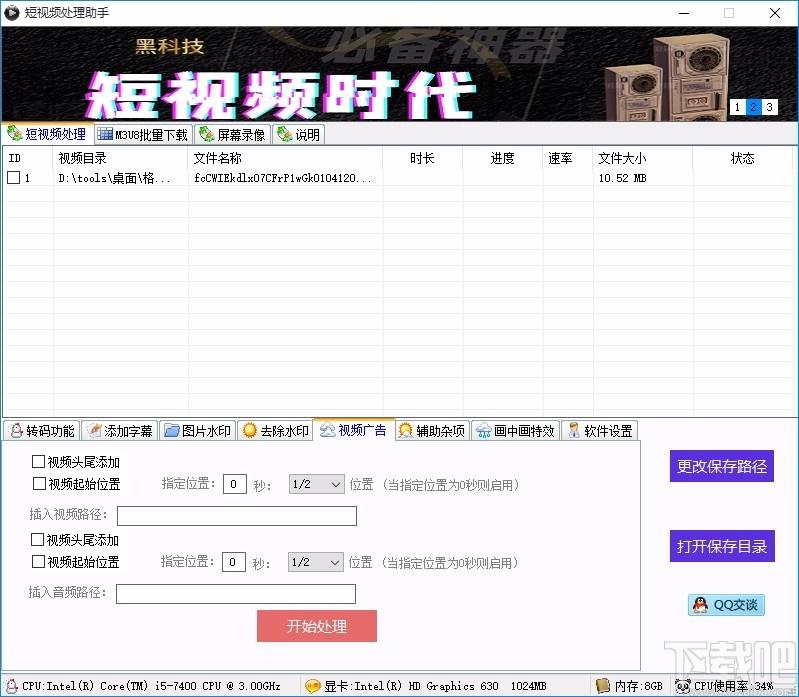This screenshot has width=799, height=697.
Task: Click the 更改保存路径 button
Action: (x=721, y=466)
